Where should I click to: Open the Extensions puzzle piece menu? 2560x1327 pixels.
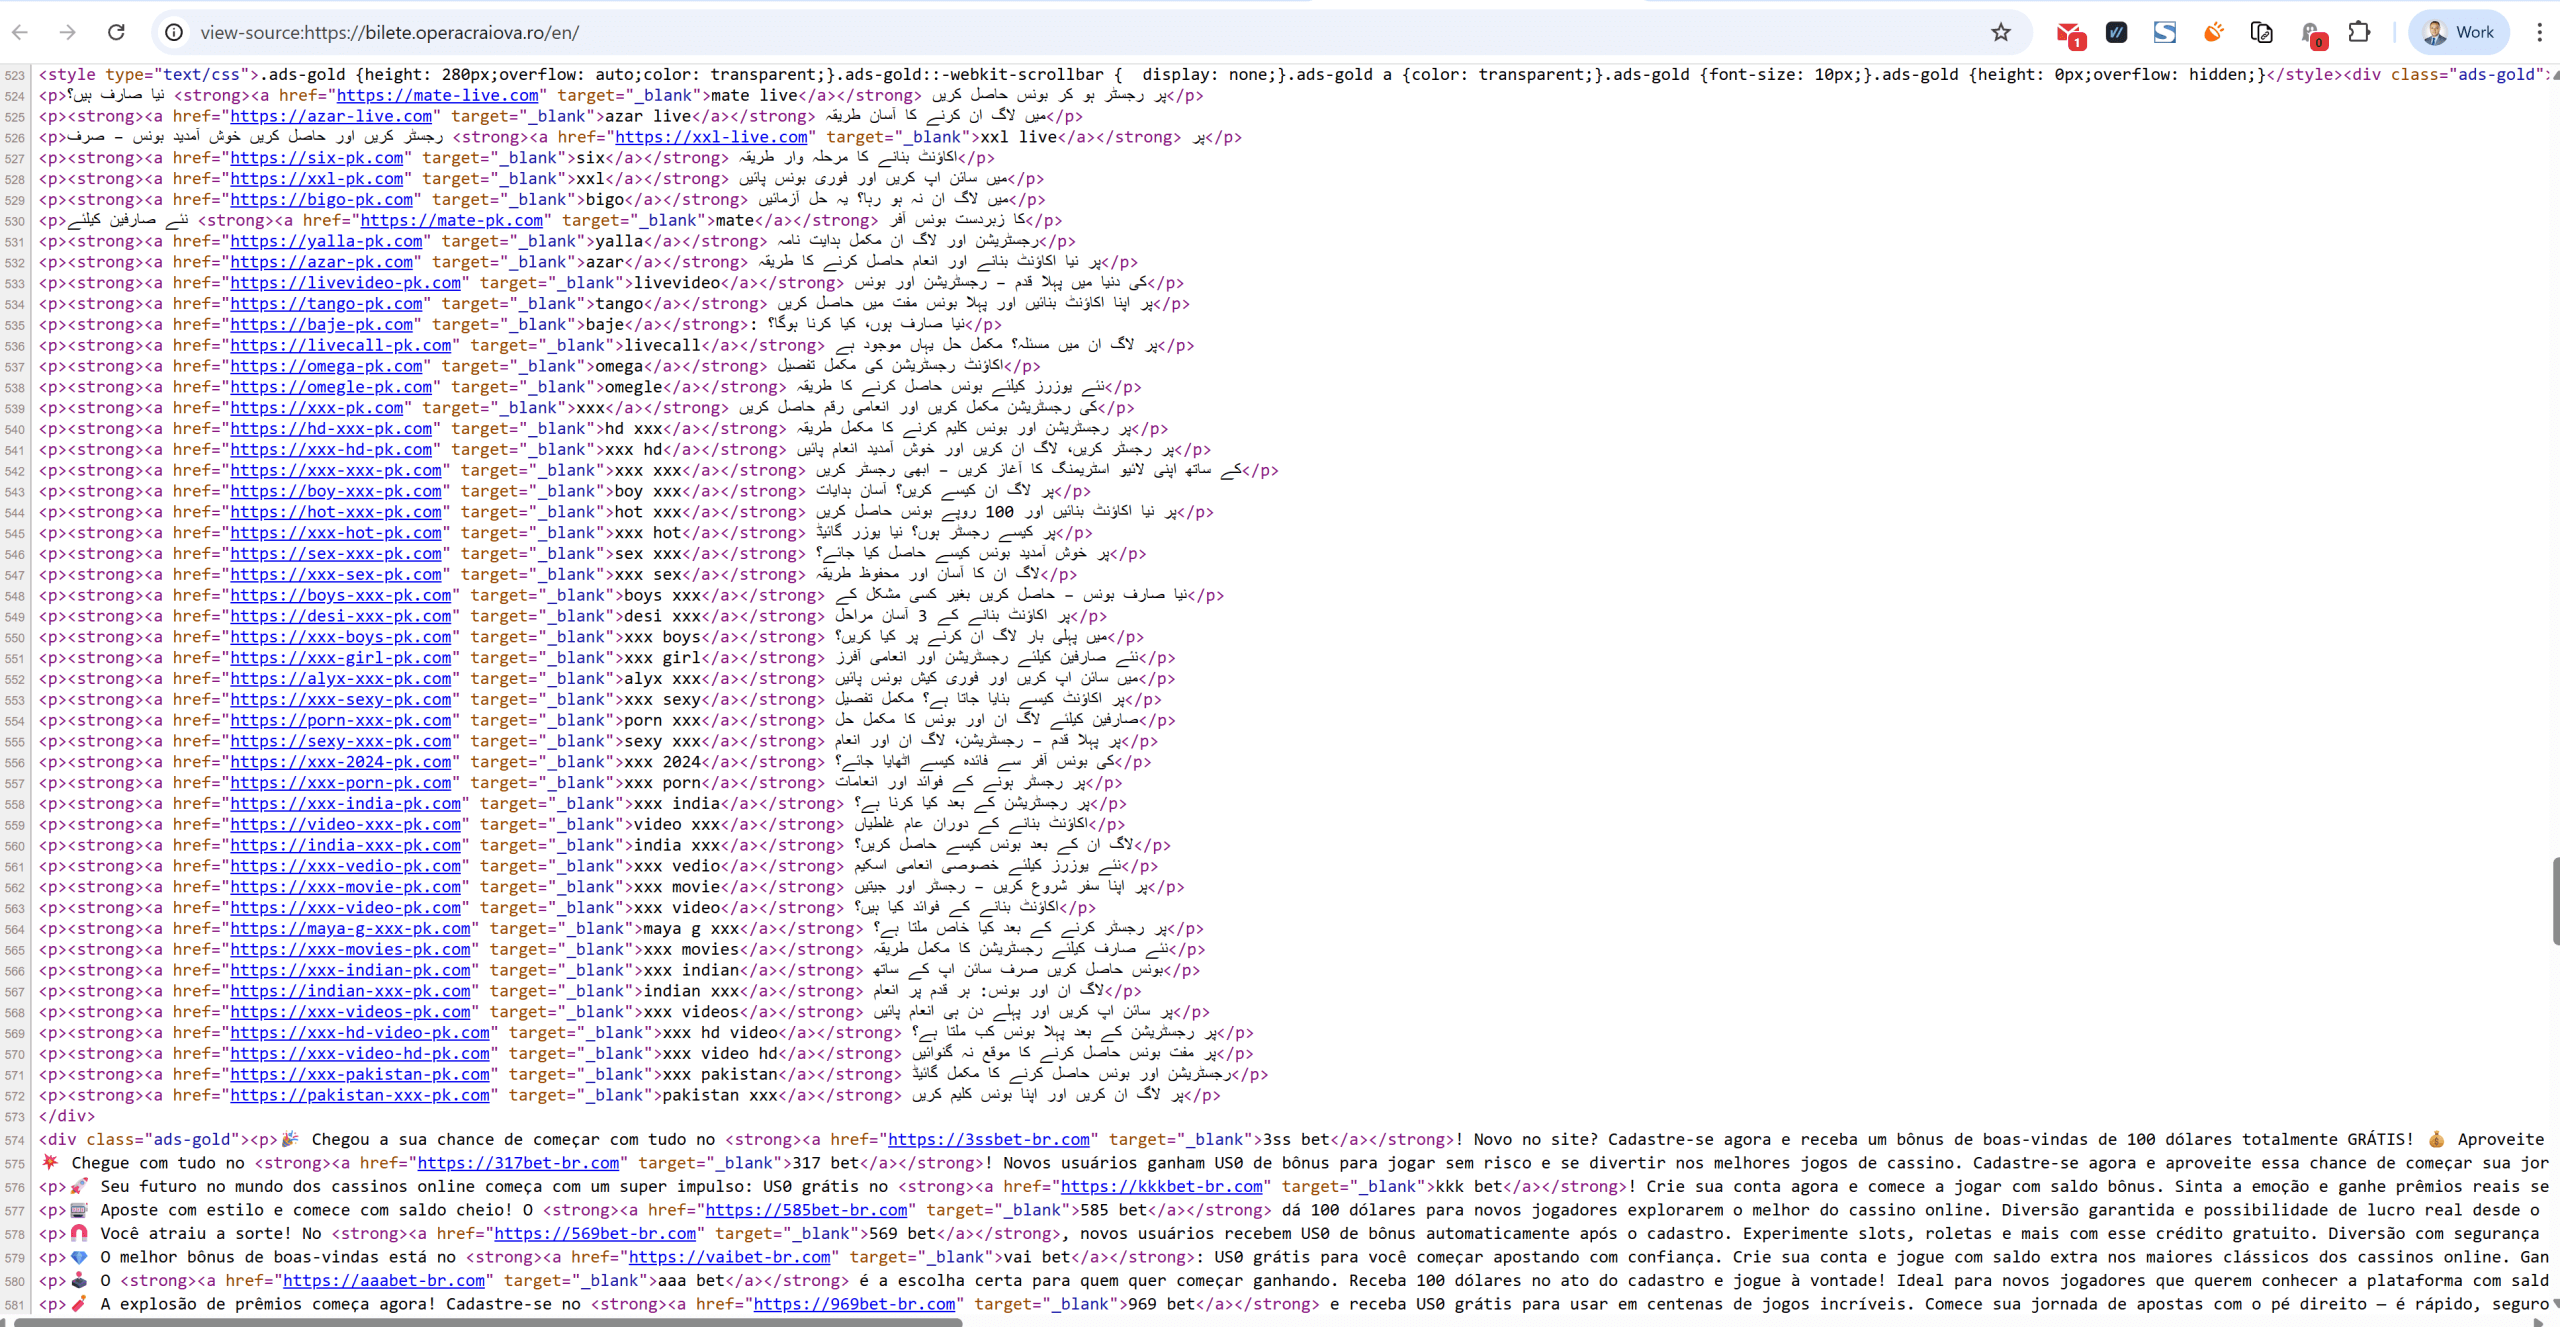point(2359,32)
